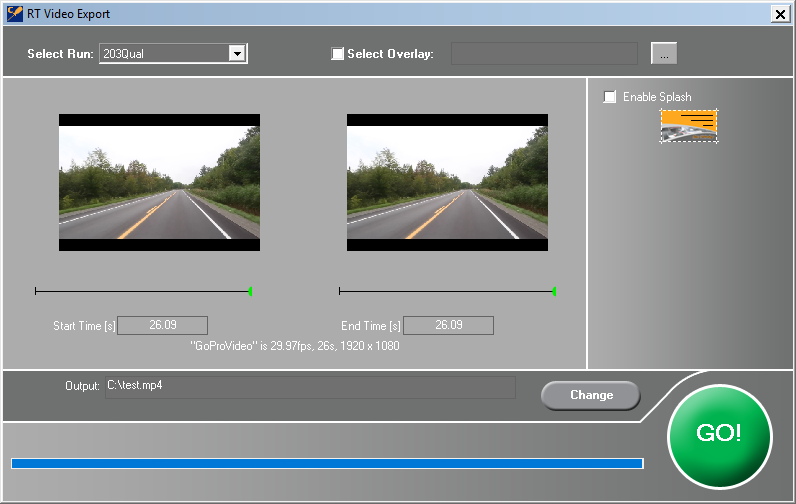Click the middle of the start time track

tap(142, 291)
